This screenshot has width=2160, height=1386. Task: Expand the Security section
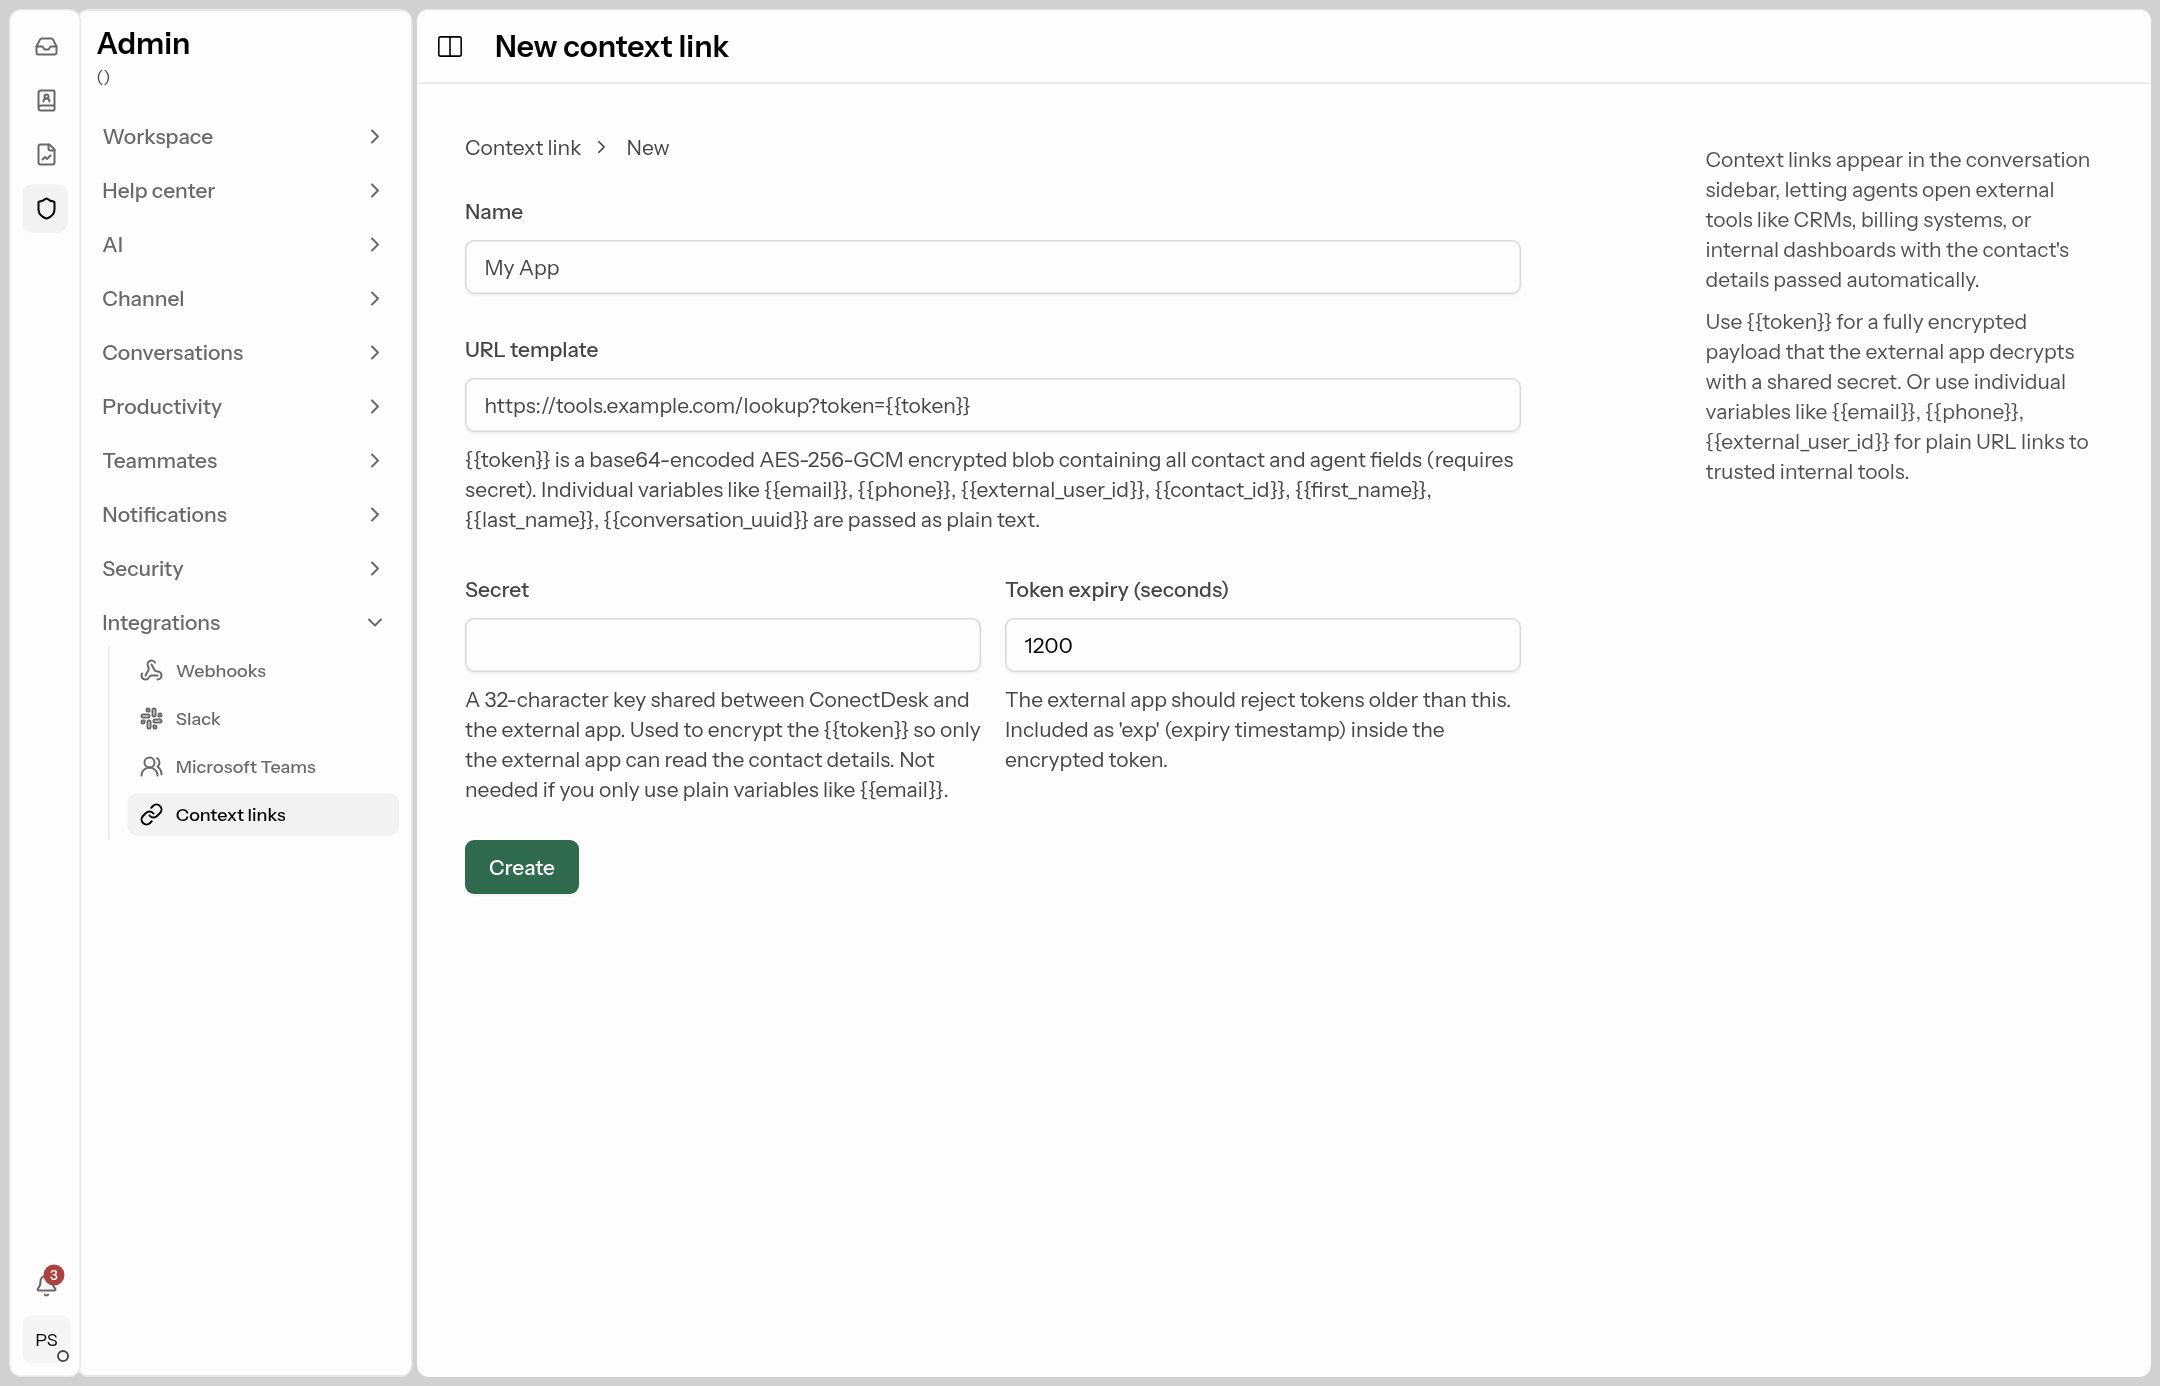(x=243, y=569)
